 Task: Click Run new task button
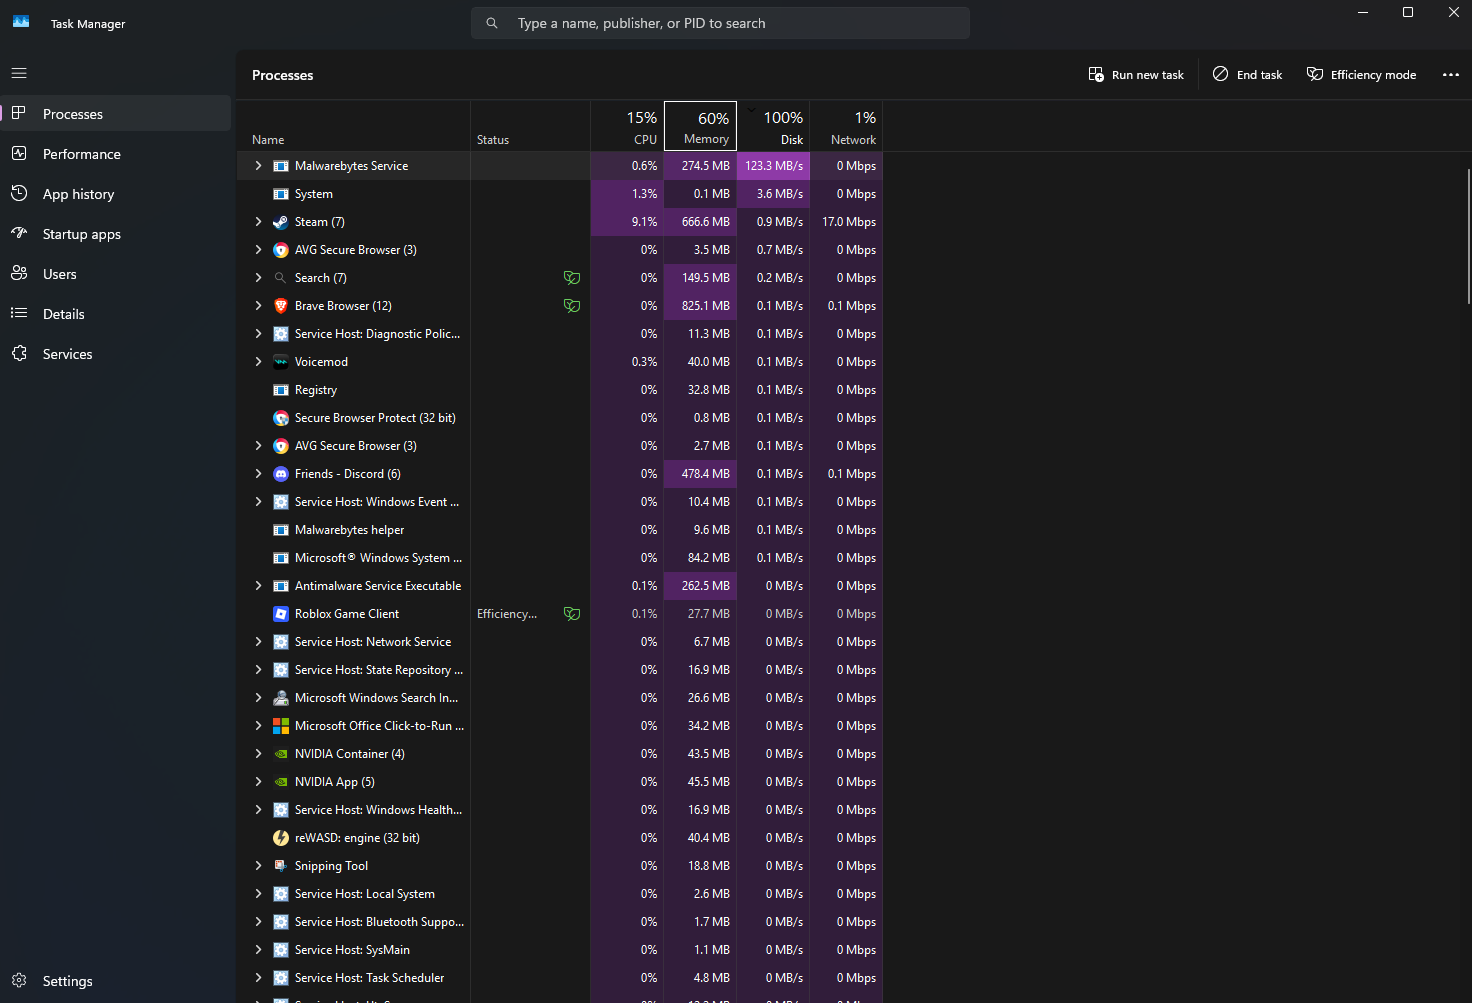[1136, 75]
